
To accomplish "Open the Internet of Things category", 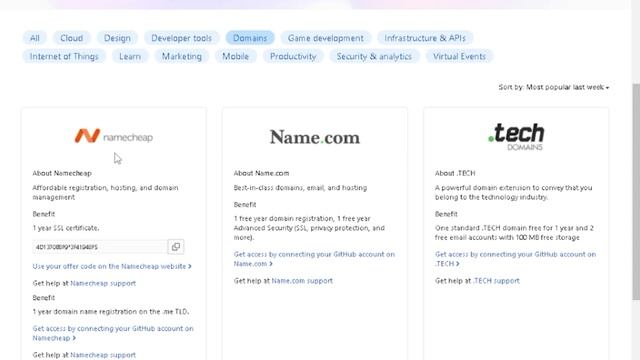I will click(64, 56).
